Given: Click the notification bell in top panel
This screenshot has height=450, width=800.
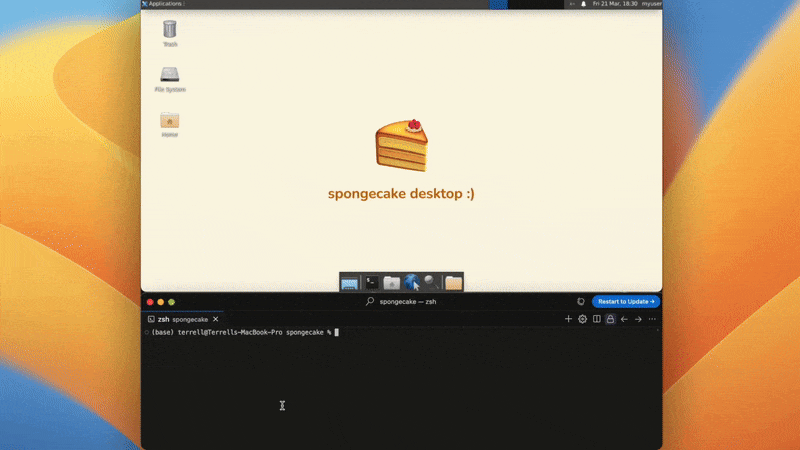Looking at the screenshot, I should pos(584,4).
